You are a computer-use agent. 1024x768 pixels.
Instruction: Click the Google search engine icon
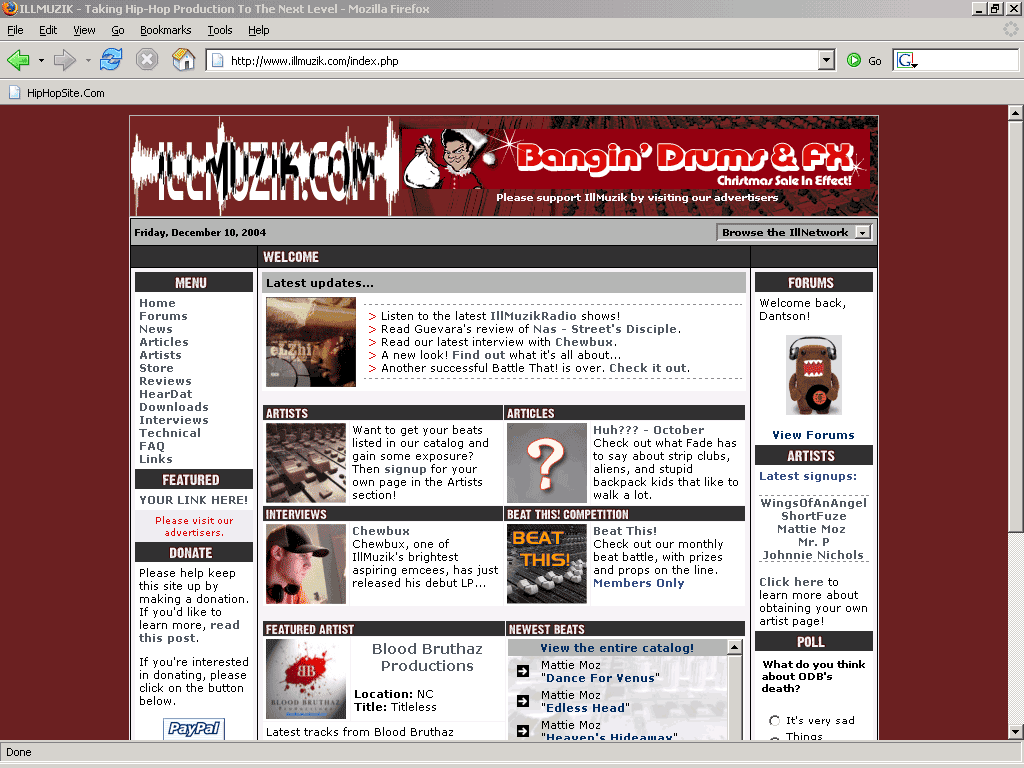coord(907,61)
